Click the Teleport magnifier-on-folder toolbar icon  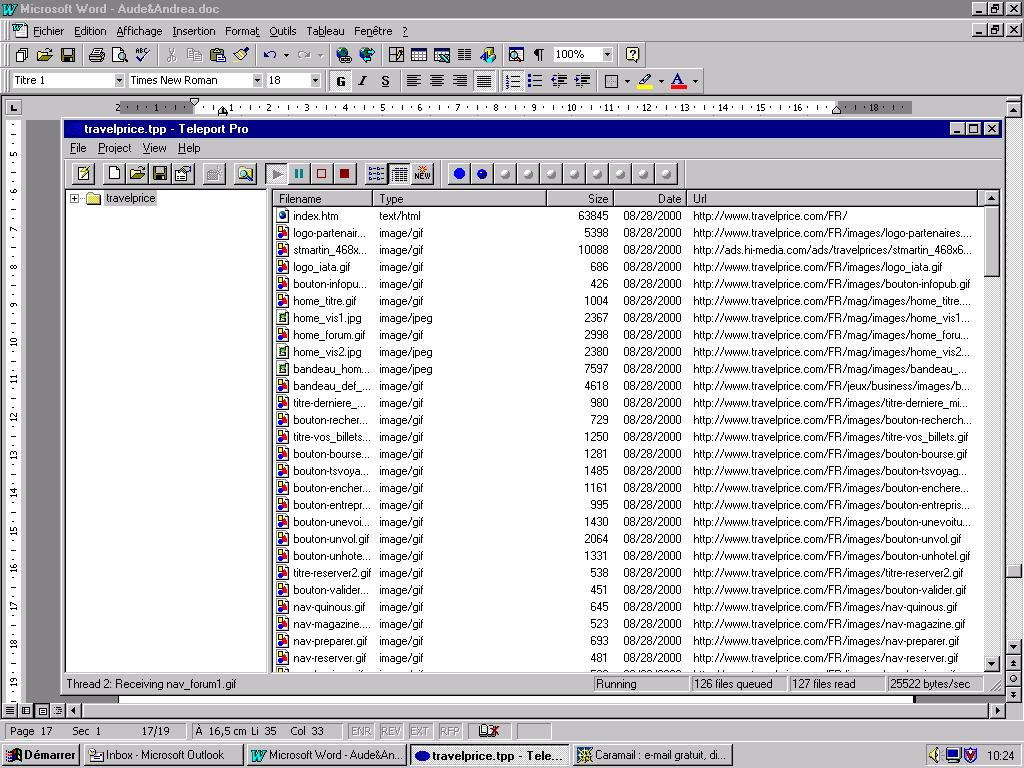tap(246, 174)
